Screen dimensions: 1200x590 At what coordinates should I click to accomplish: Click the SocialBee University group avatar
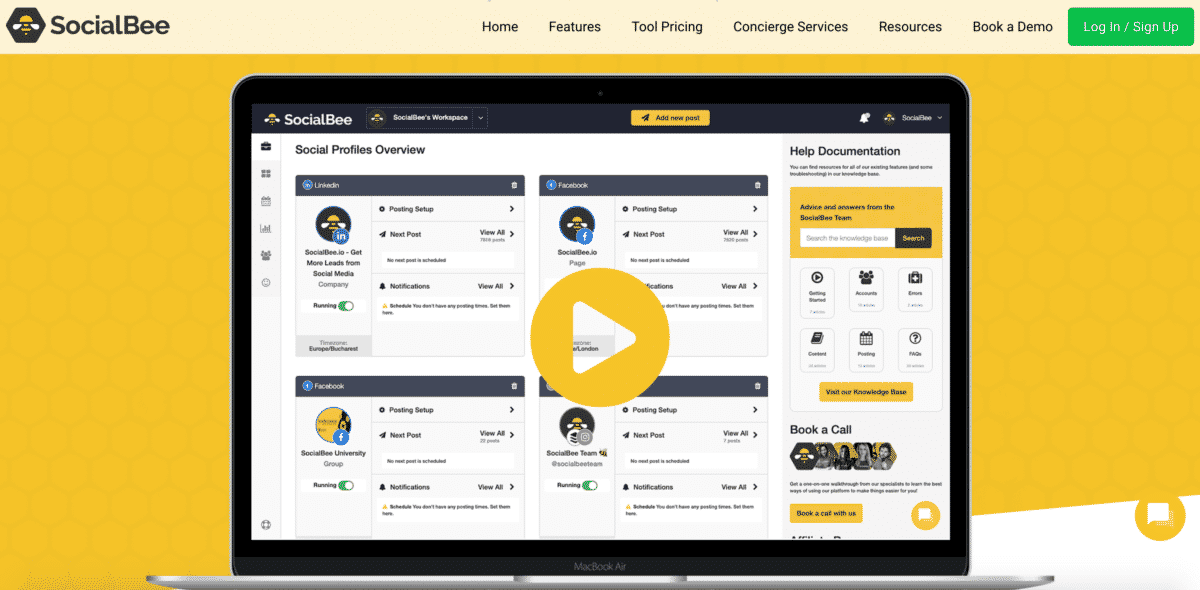[x=333, y=426]
